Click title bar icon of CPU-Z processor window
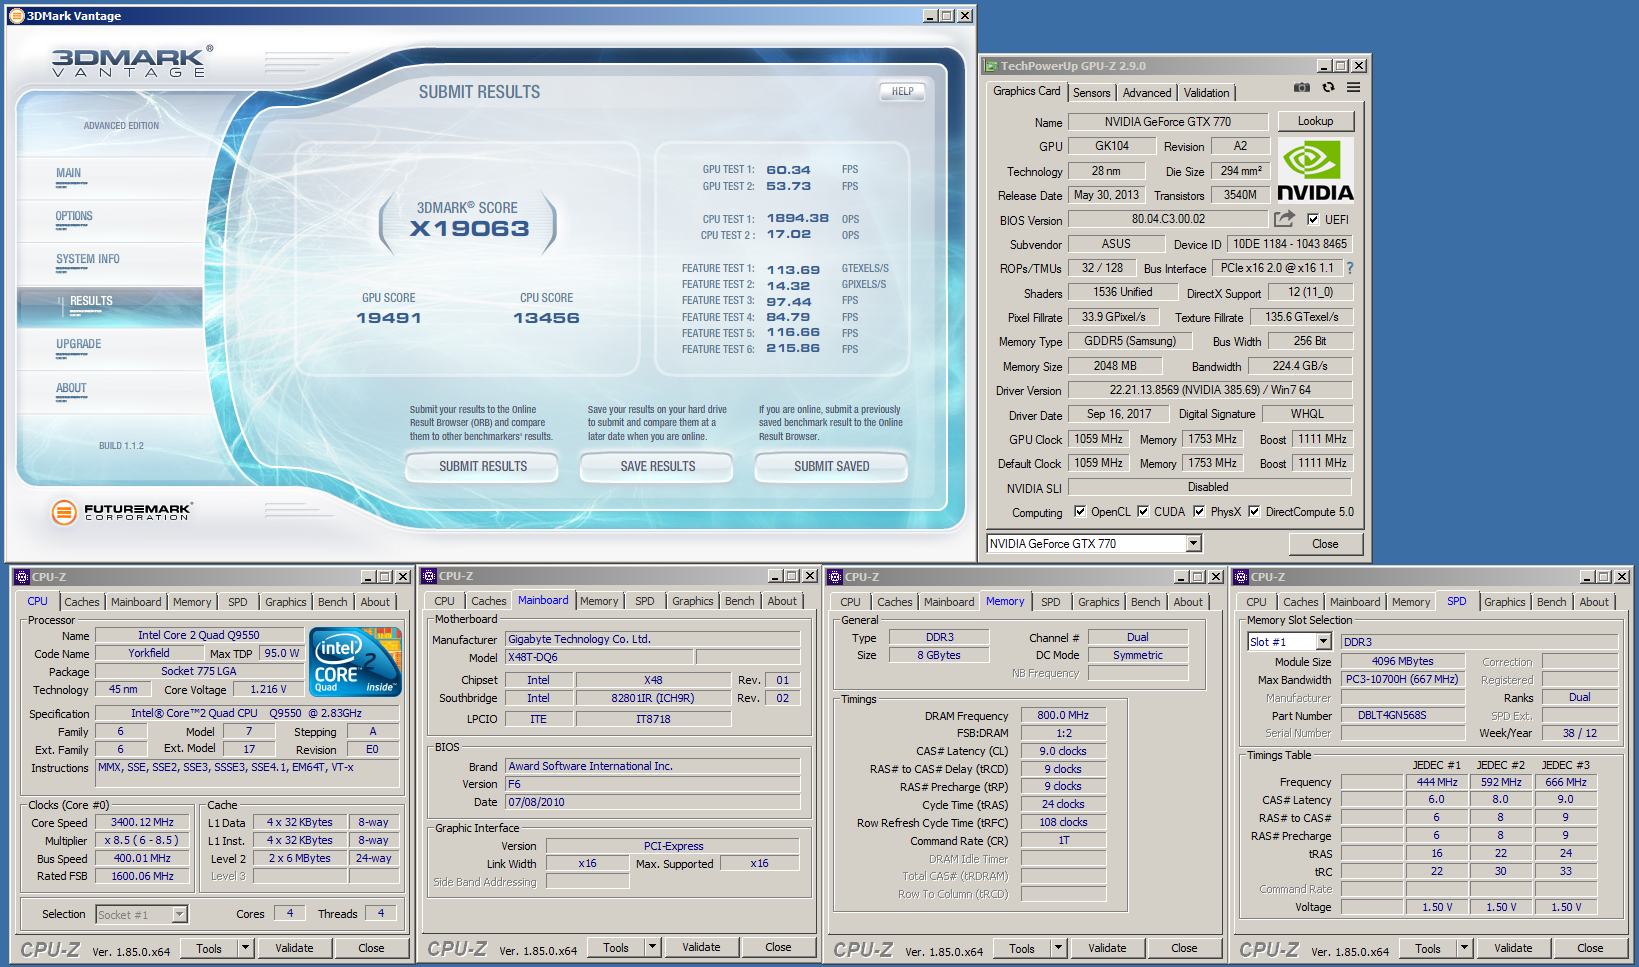The image size is (1639, 967). tap(21, 577)
